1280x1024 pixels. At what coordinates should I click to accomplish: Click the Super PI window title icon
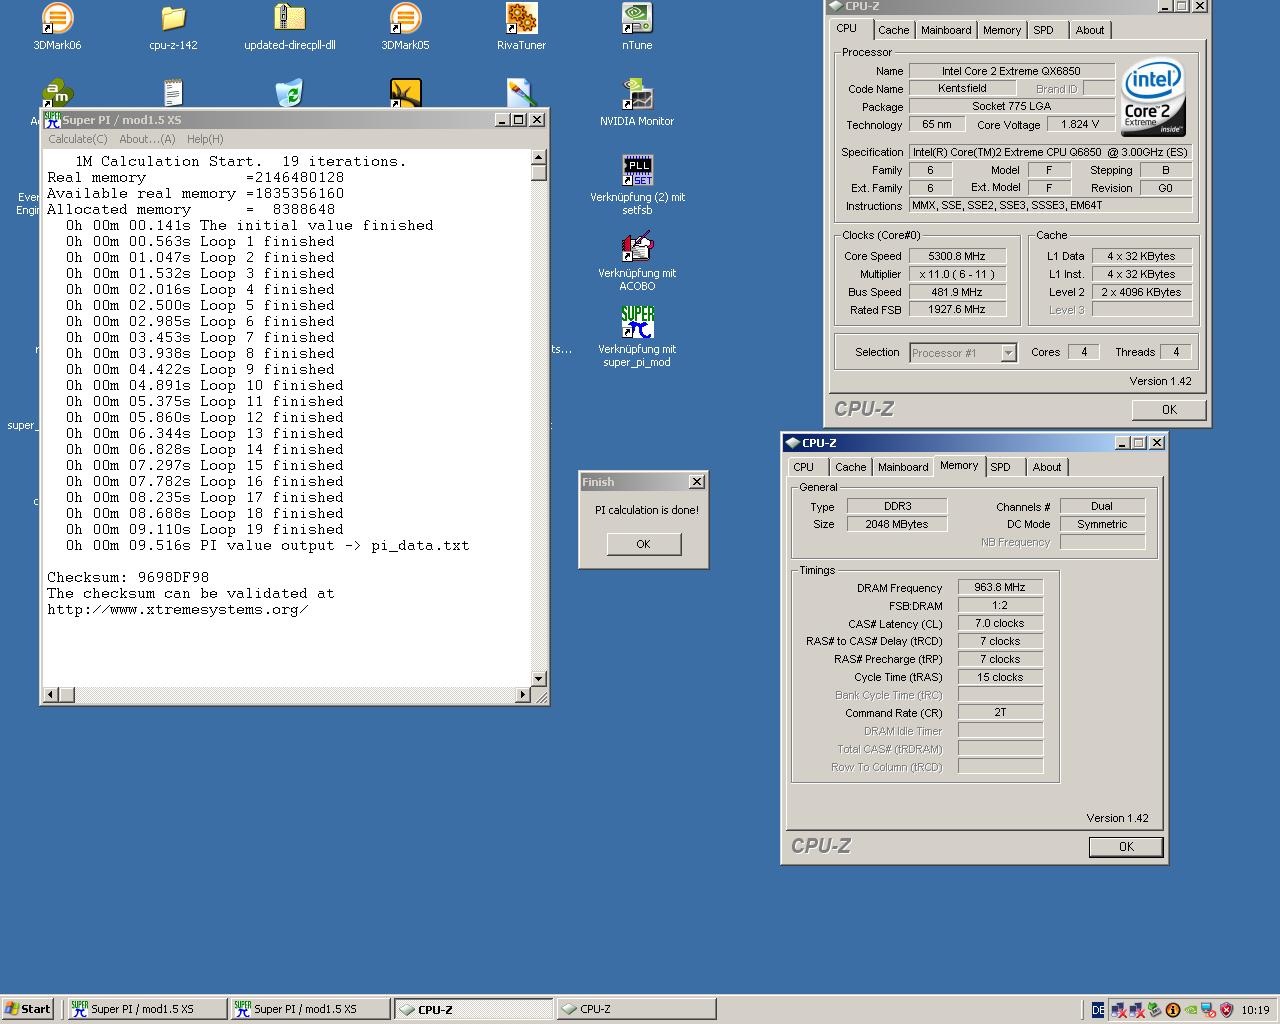point(52,119)
